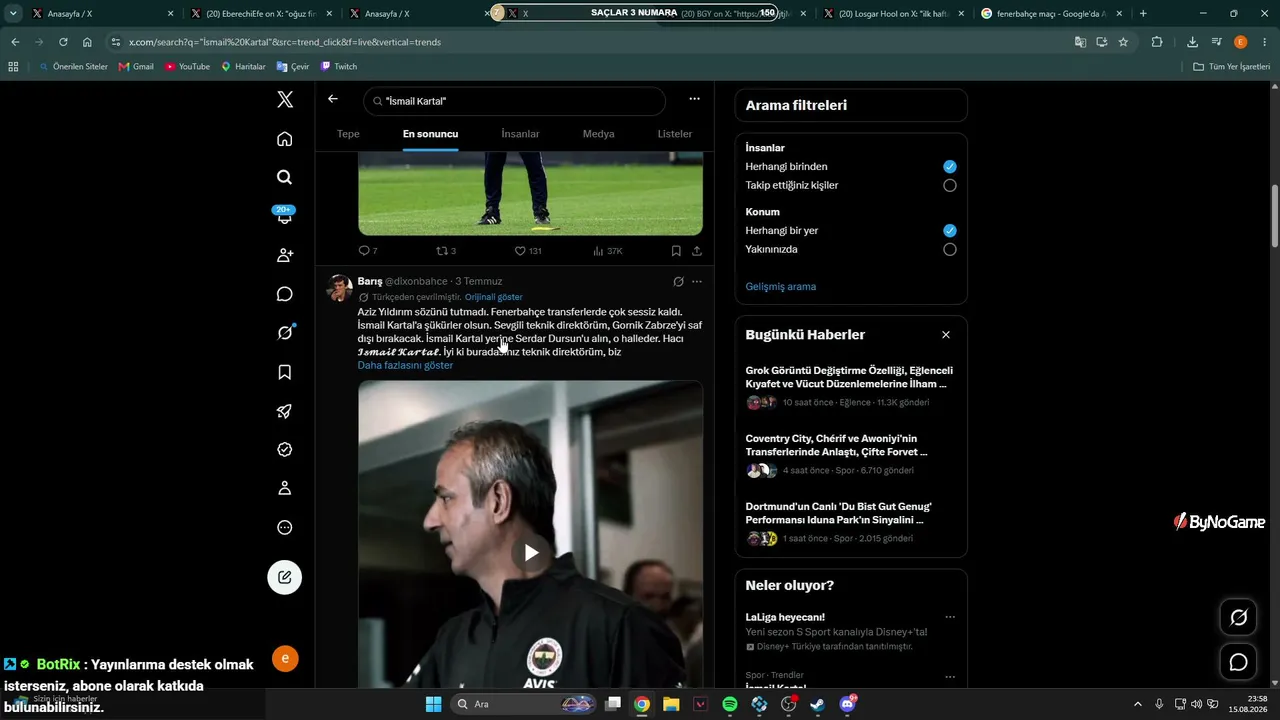
Task: Open the Dortmund 'Du Bist Gut Genug' news
Action: coord(851,523)
